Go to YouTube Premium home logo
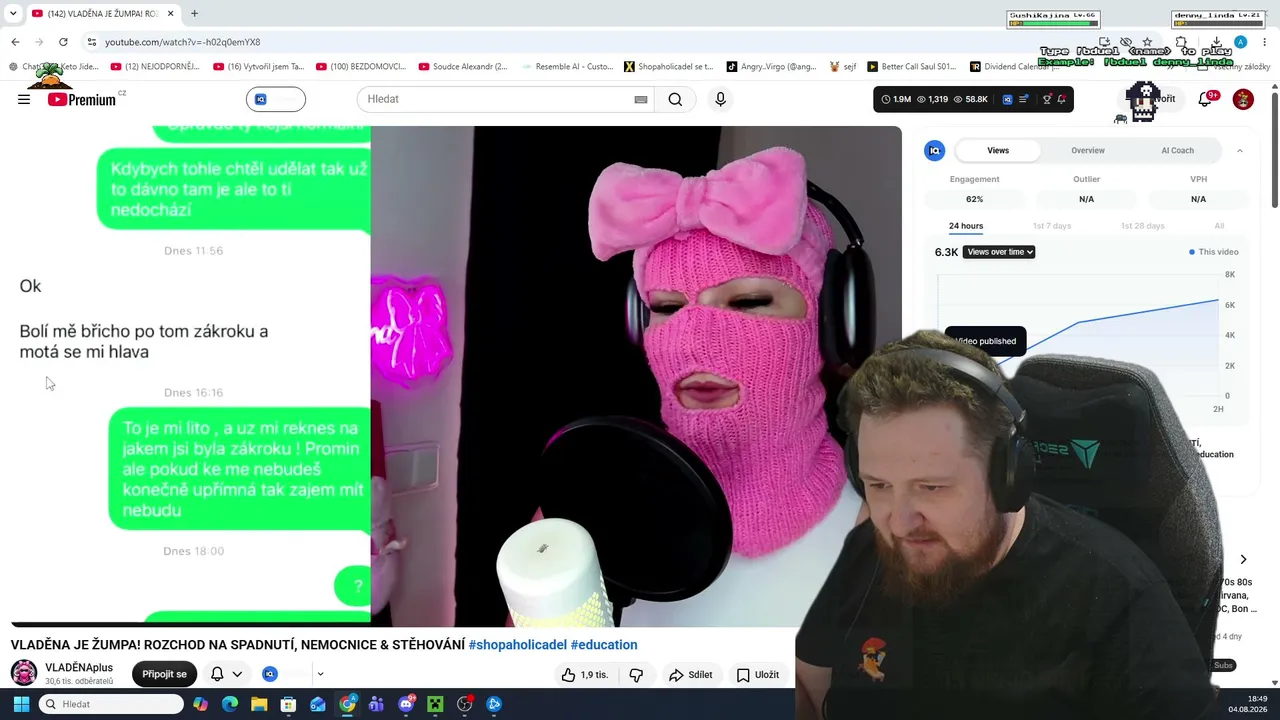 point(82,99)
